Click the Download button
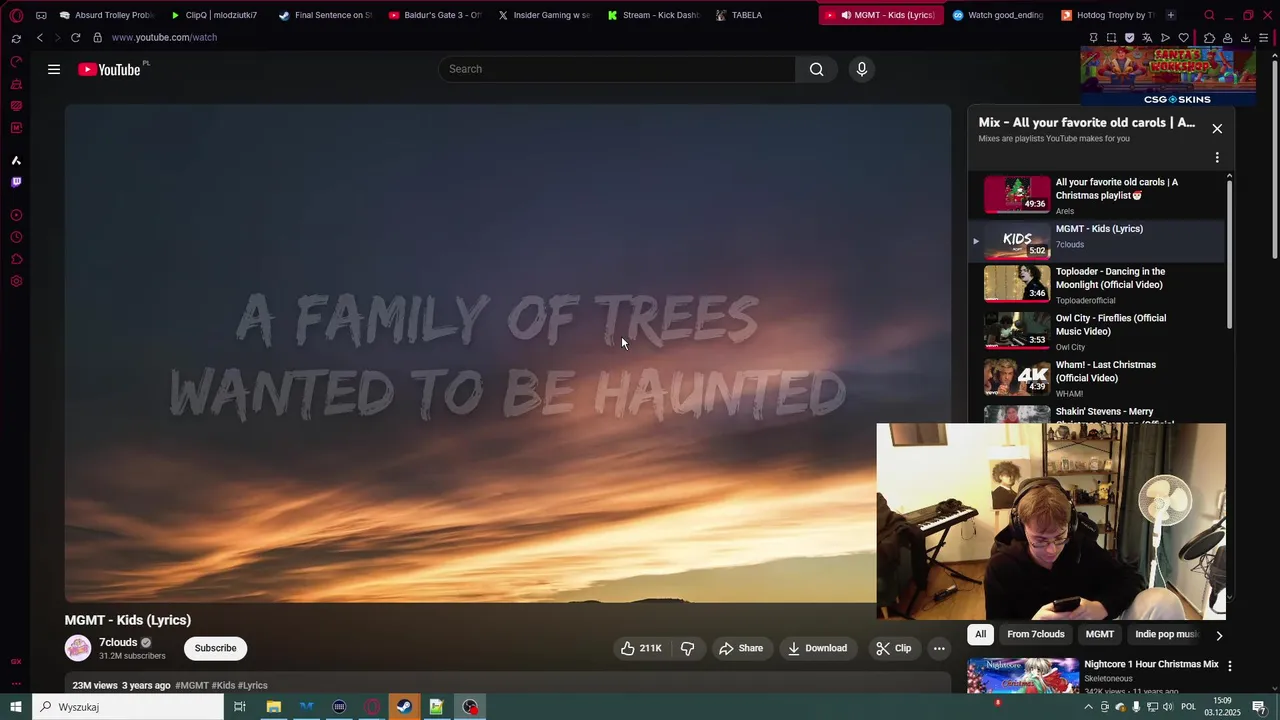This screenshot has width=1280, height=720. (x=818, y=648)
